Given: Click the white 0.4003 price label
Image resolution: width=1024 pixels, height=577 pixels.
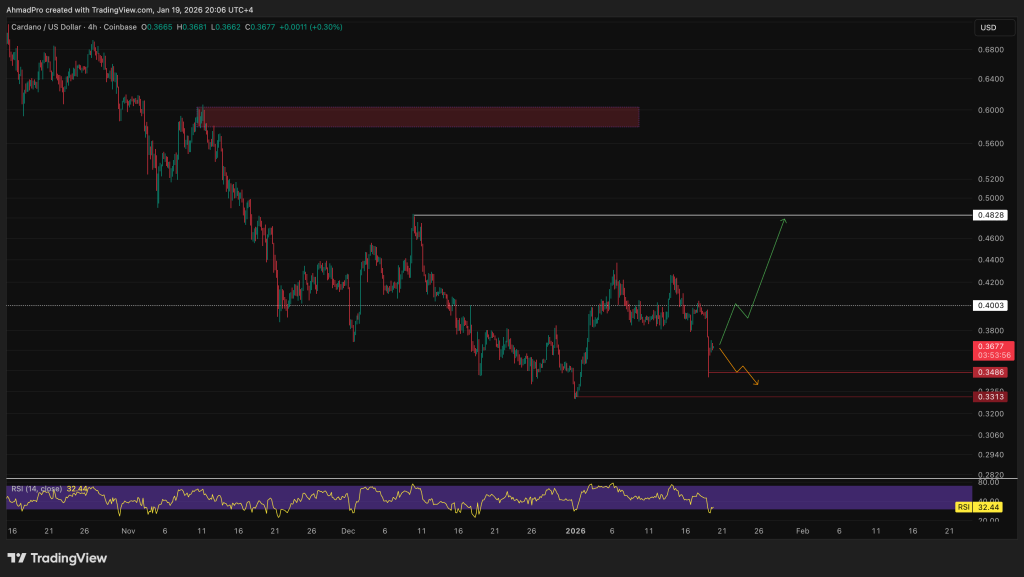Looking at the screenshot, I should (x=989, y=306).
